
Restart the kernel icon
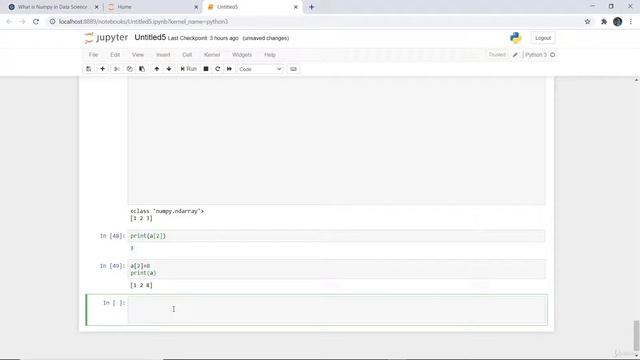(218, 69)
